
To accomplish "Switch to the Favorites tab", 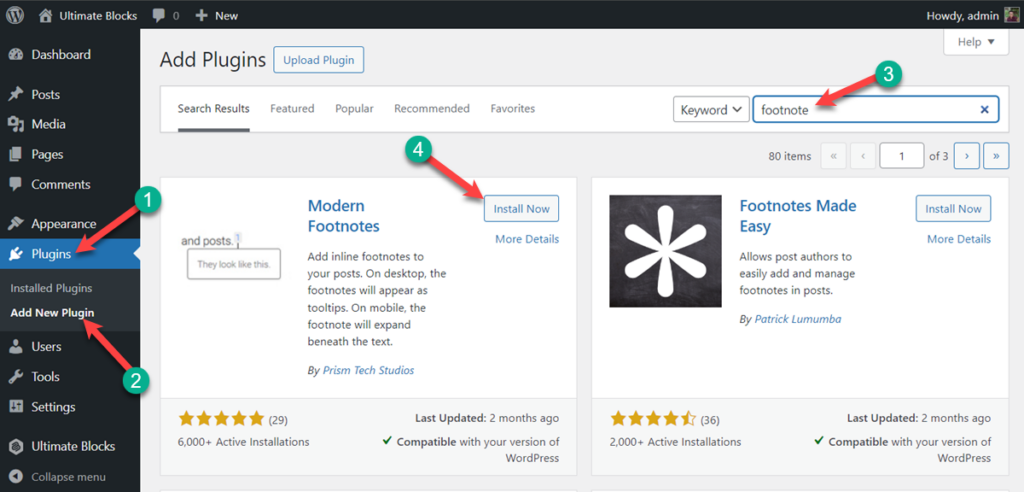I will 513,108.
